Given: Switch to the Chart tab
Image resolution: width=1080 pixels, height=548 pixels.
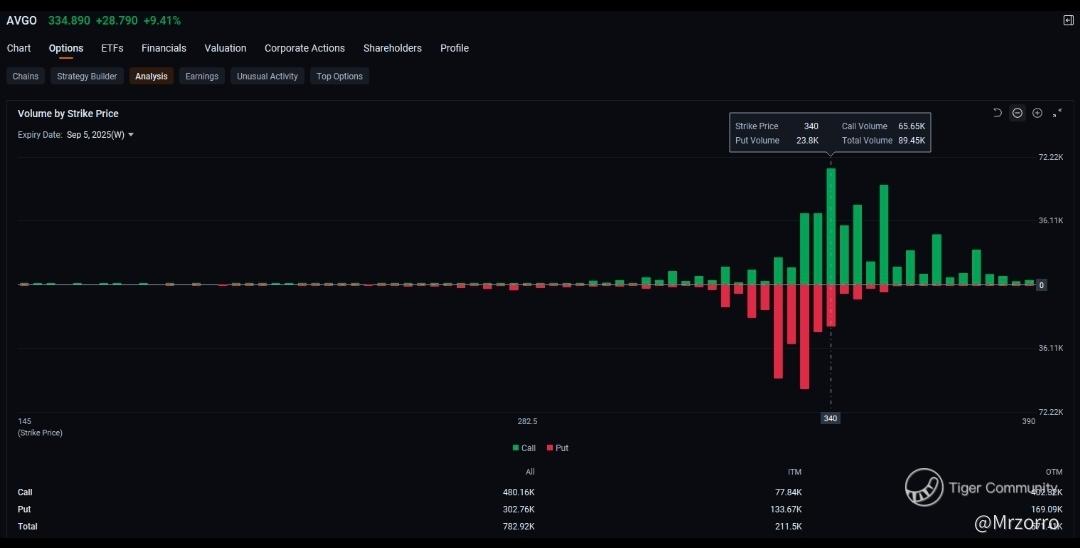Looking at the screenshot, I should [x=19, y=48].
